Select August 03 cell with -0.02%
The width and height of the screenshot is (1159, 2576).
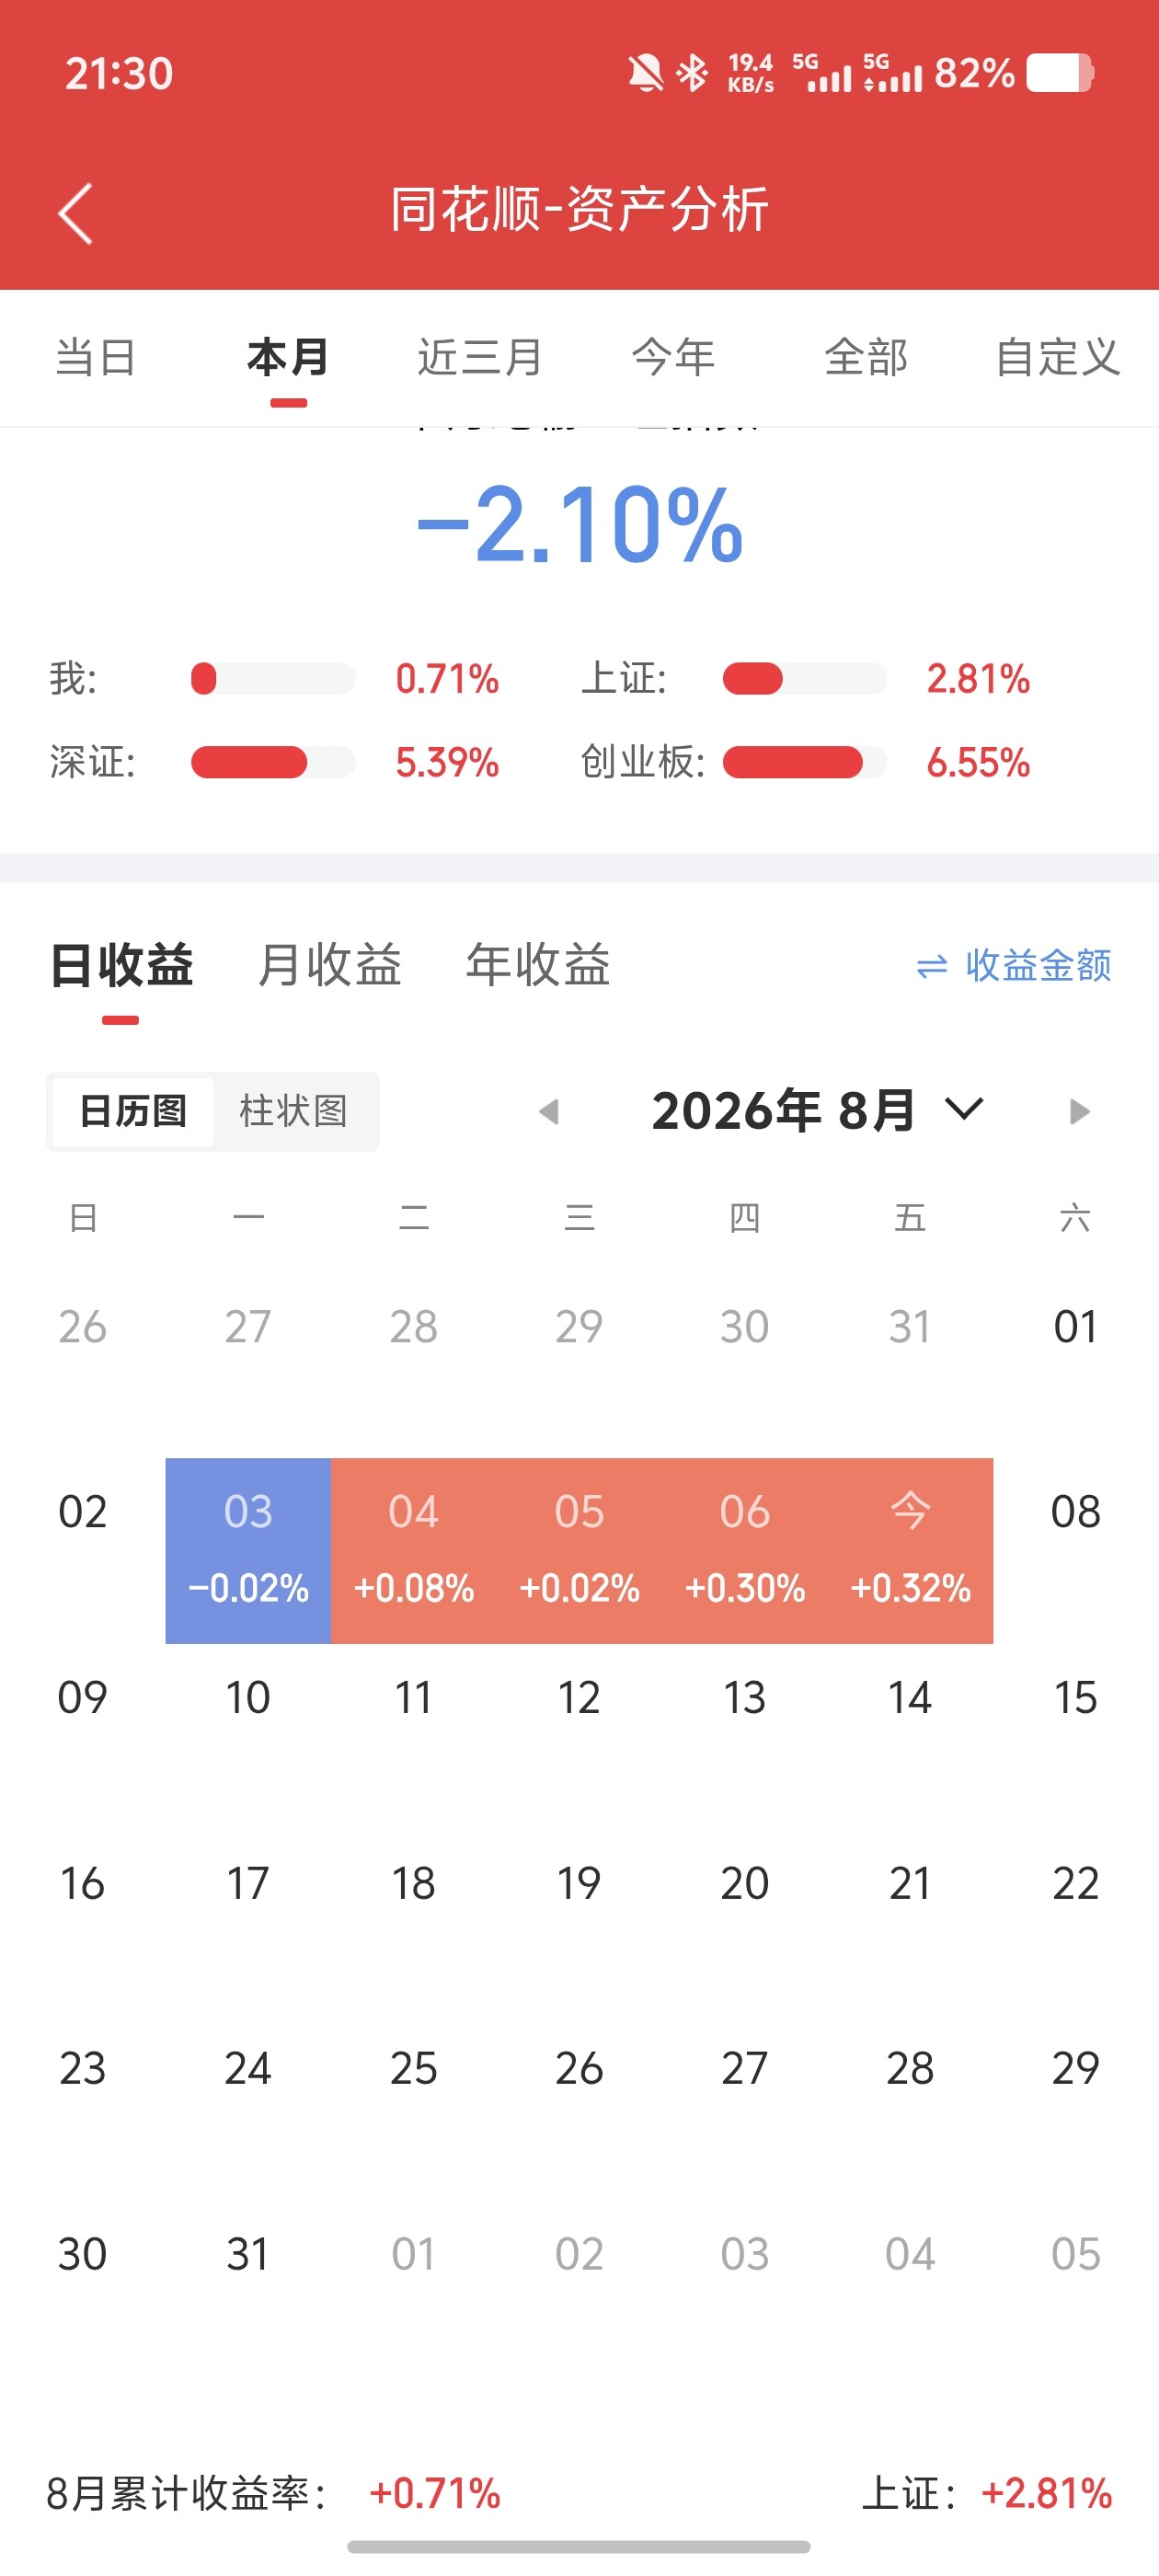point(248,1550)
